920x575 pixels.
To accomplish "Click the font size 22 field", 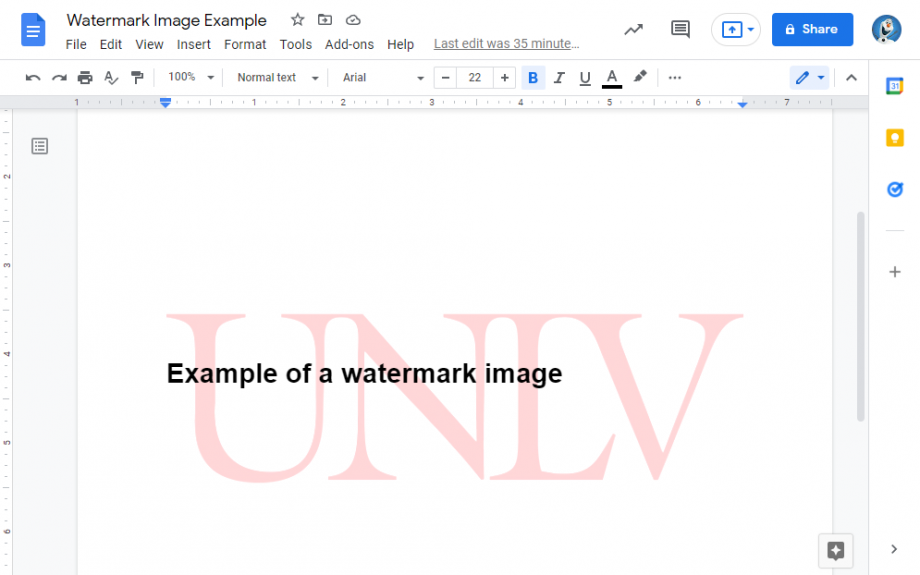I will 475,77.
